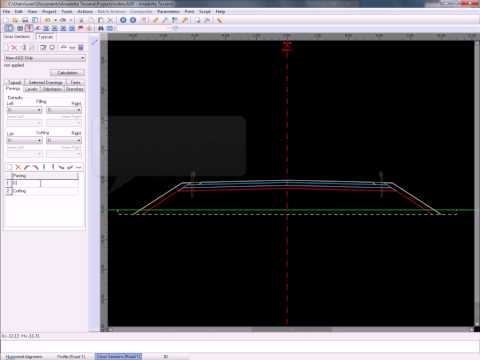
Task: Click the binoculars find icon
Action: coord(101,28)
